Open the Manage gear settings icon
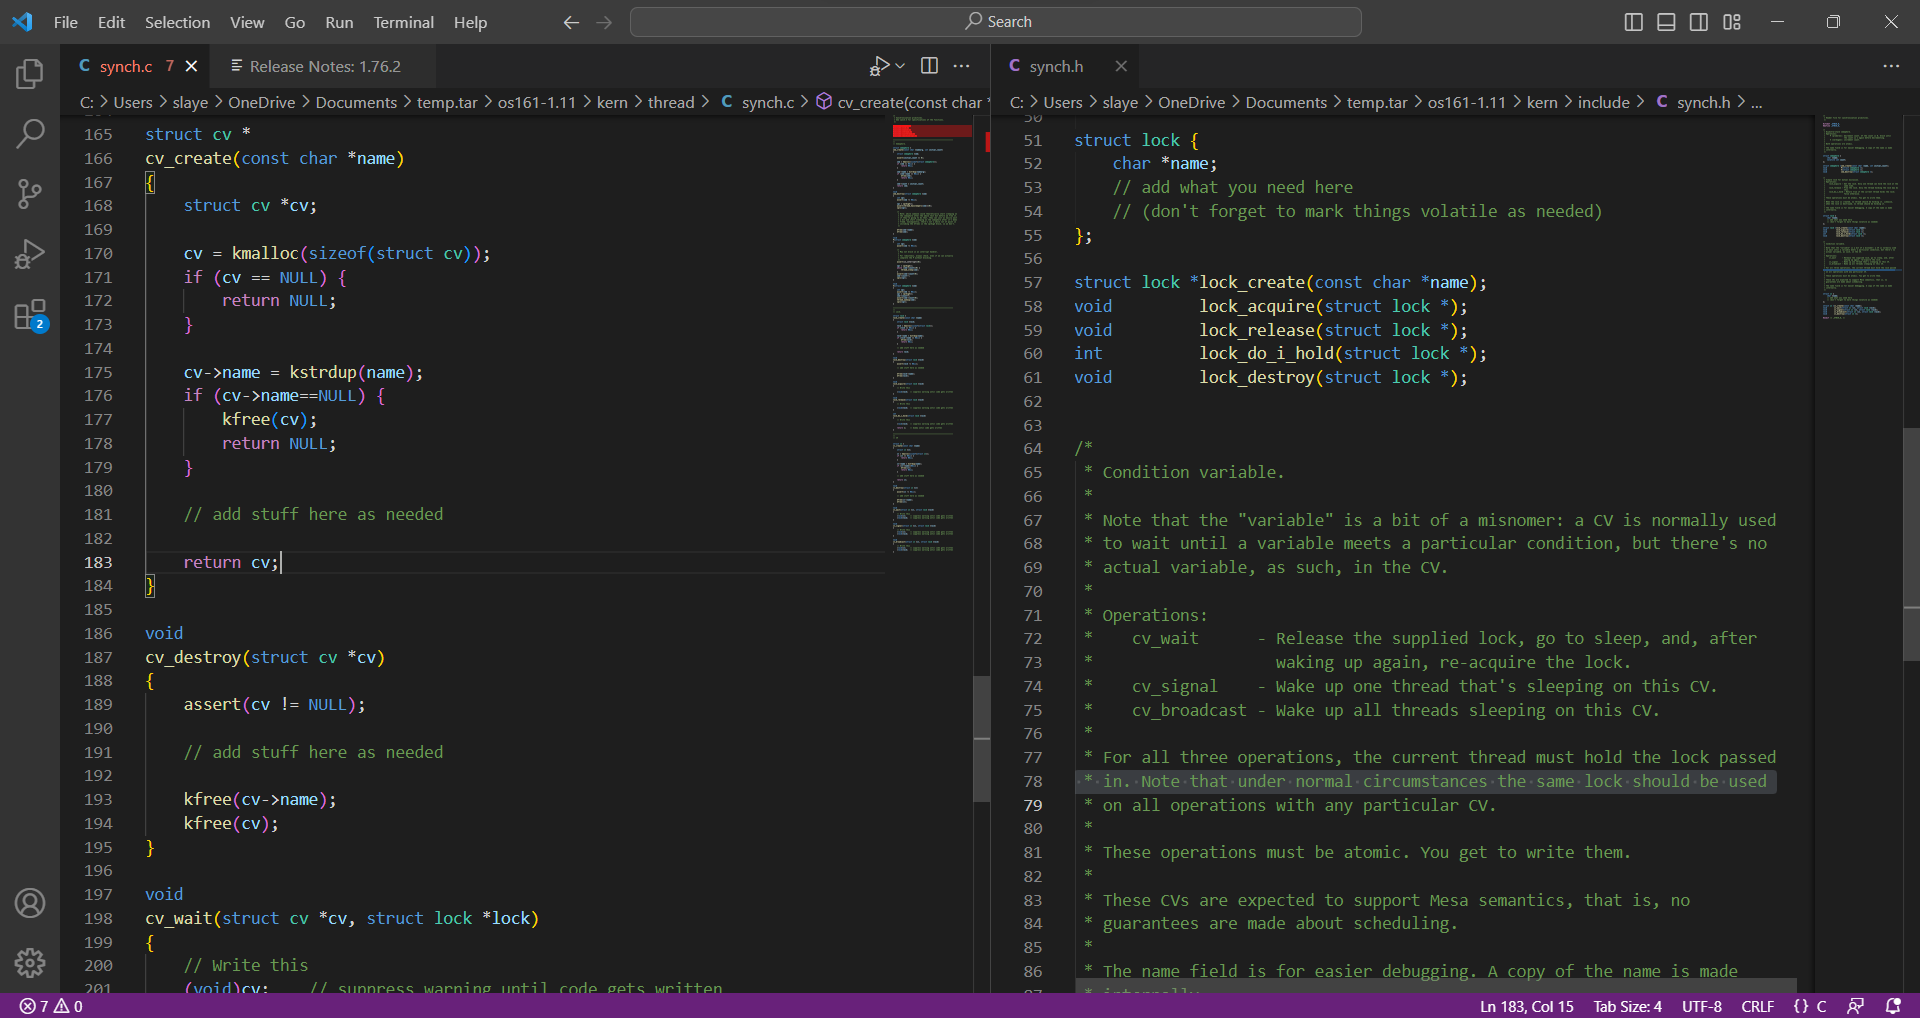The height and width of the screenshot is (1018, 1920). point(30,963)
